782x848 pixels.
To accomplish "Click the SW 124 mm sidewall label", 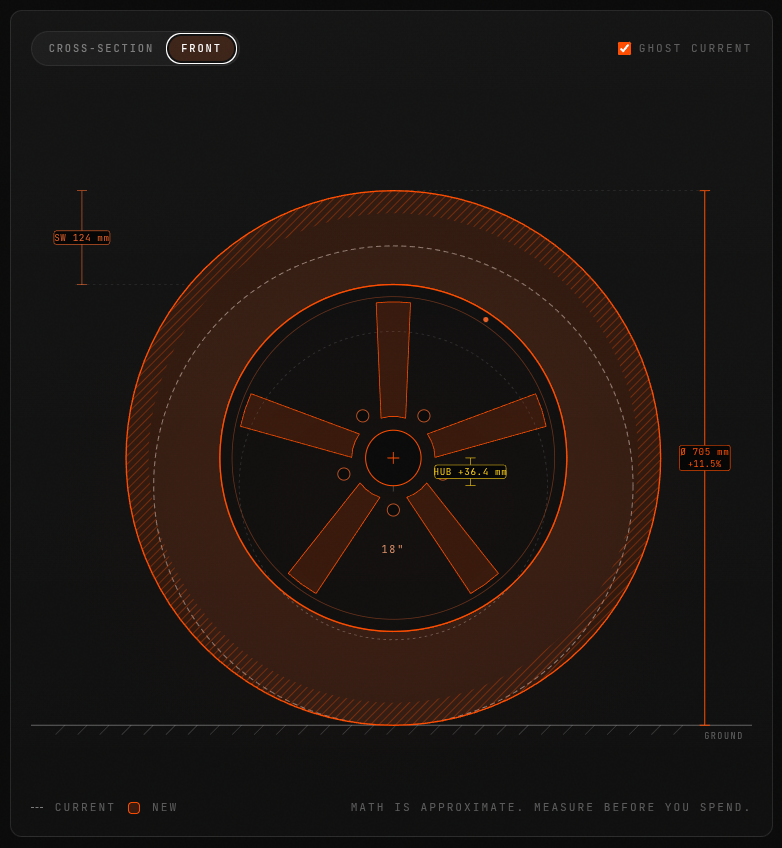I will [82, 237].
